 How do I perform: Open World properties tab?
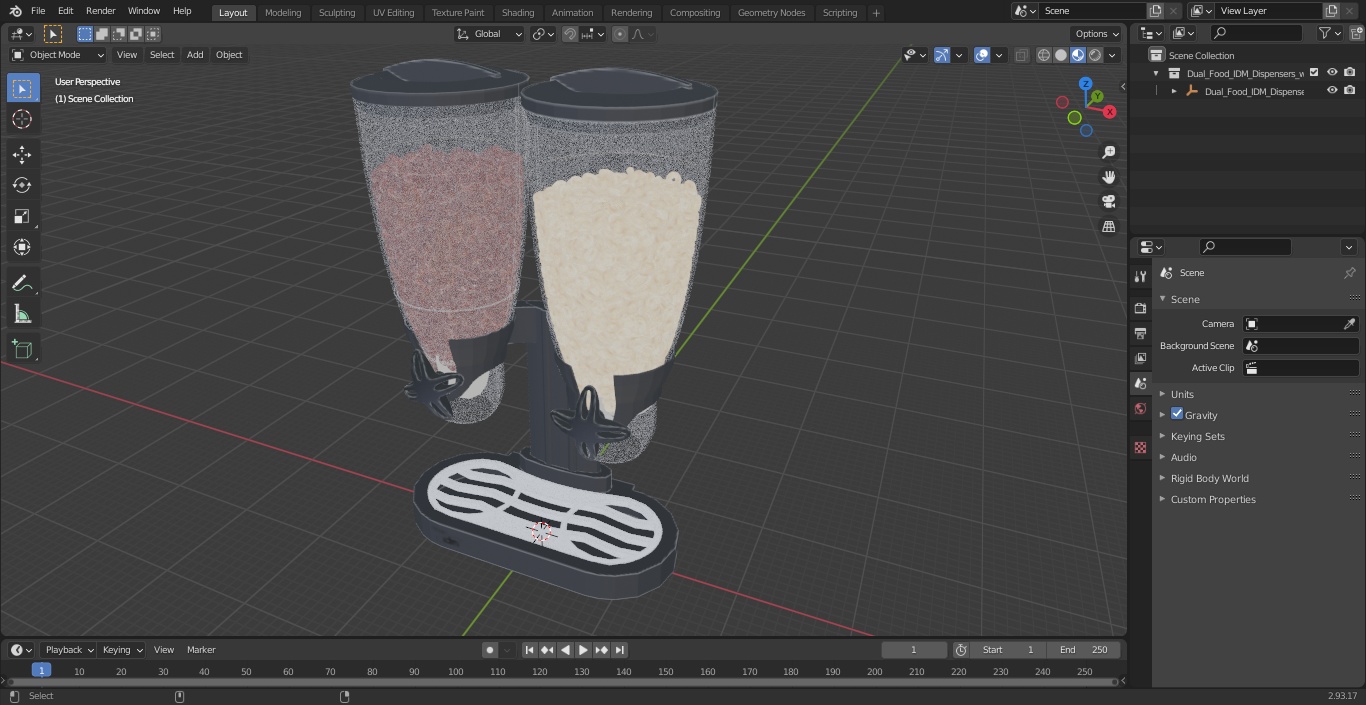(x=1140, y=408)
